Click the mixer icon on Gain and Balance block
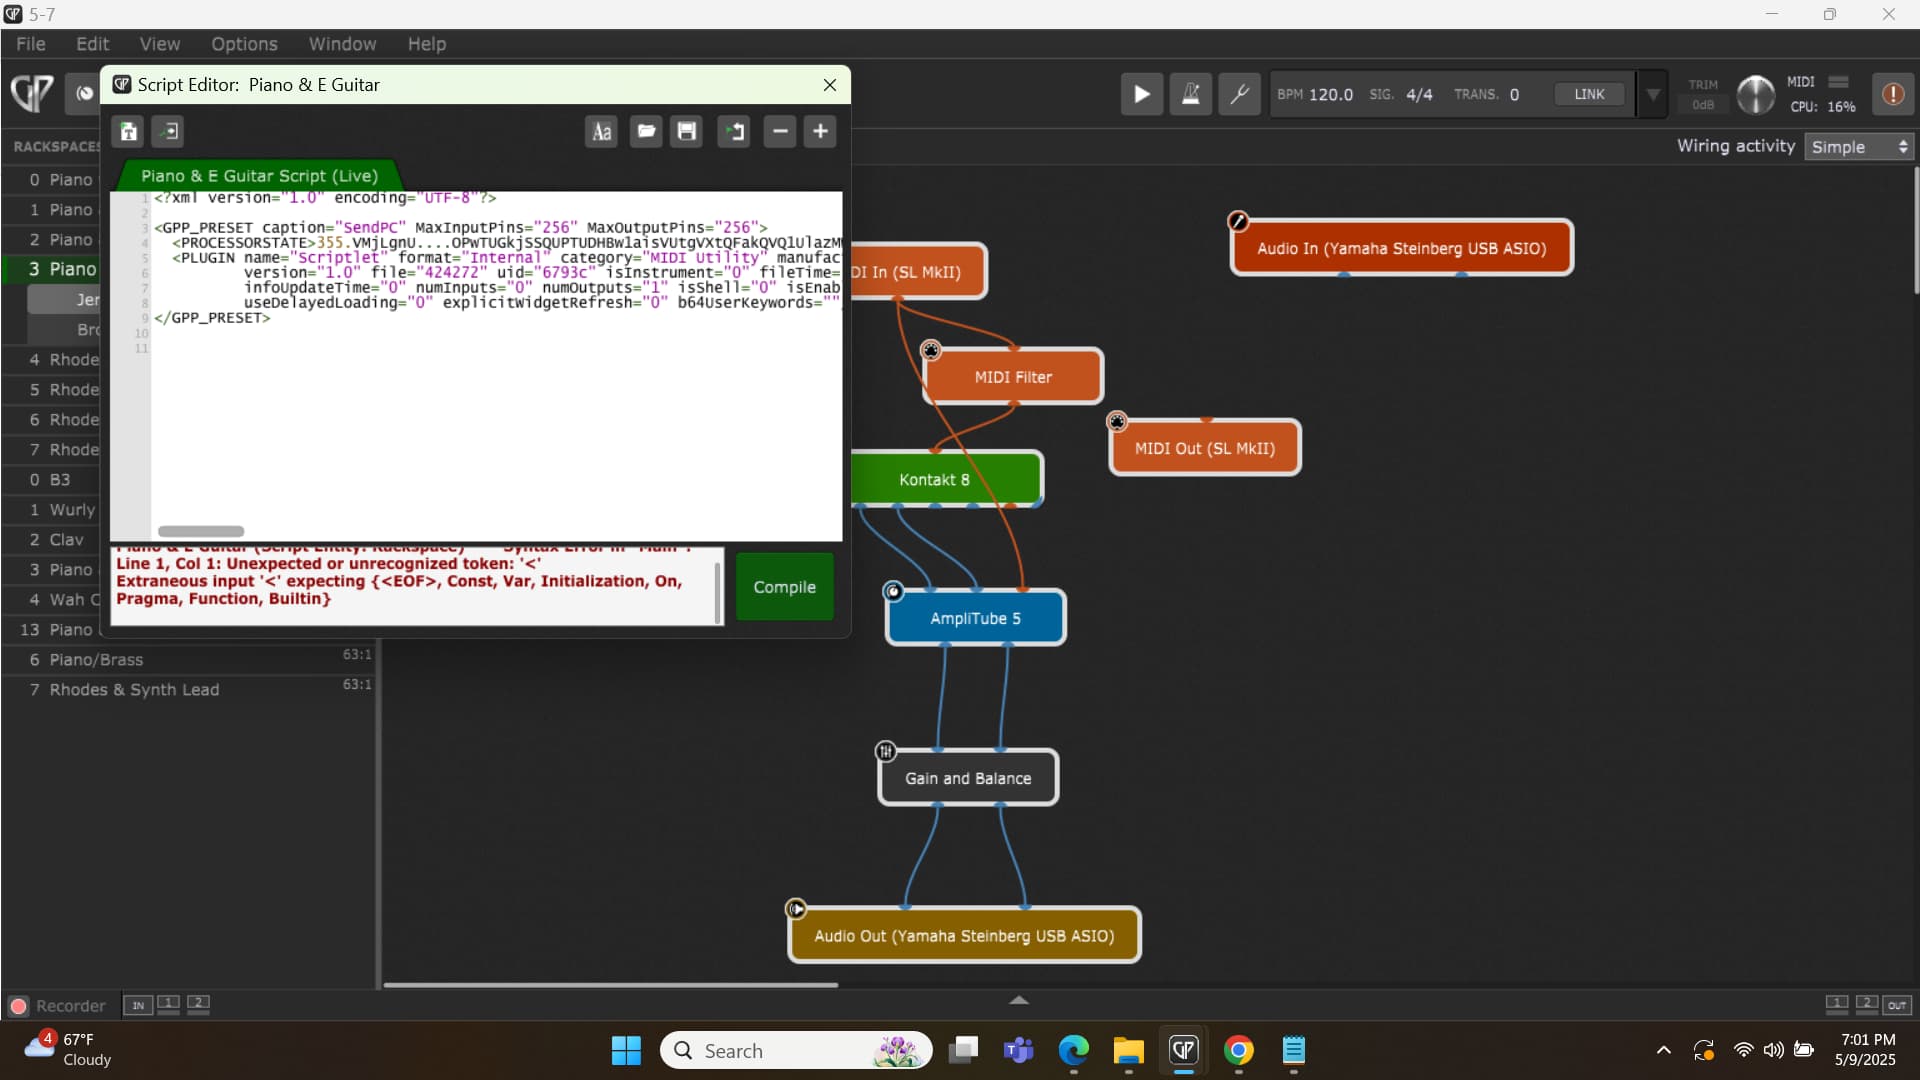 (886, 751)
